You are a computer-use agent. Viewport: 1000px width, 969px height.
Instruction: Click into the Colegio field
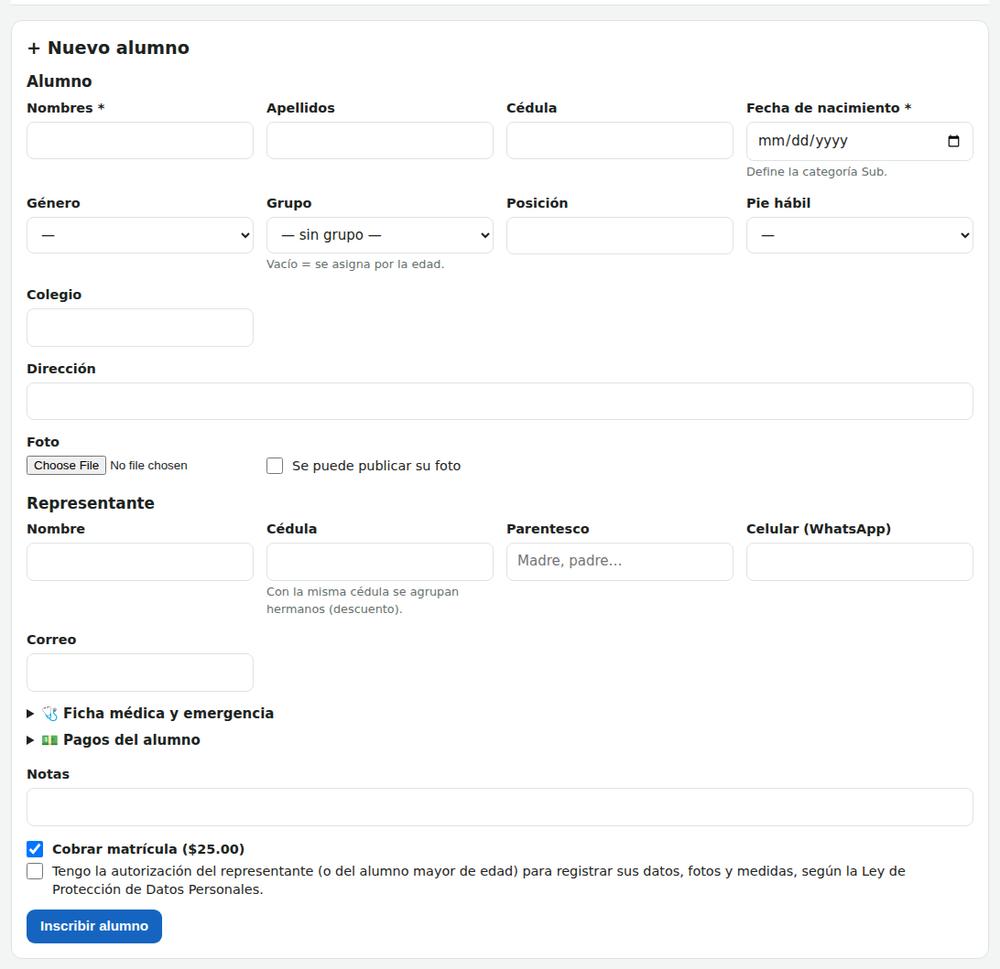(140, 328)
